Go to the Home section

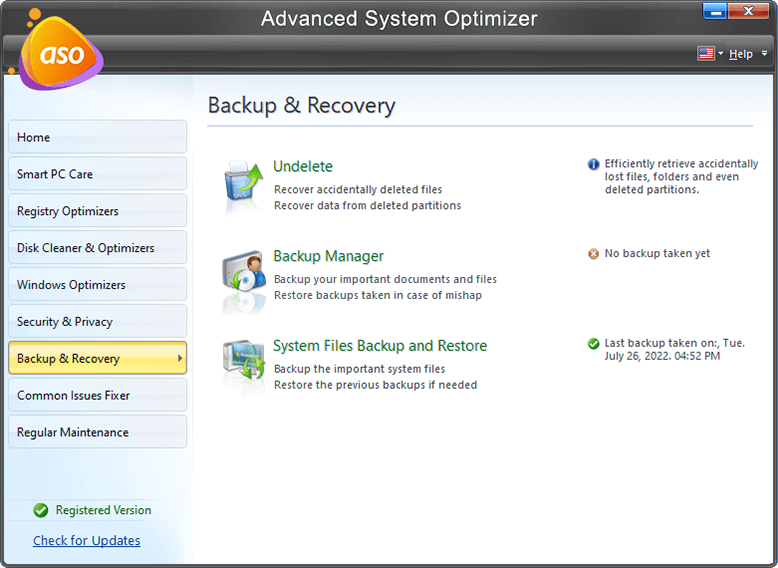click(x=98, y=137)
